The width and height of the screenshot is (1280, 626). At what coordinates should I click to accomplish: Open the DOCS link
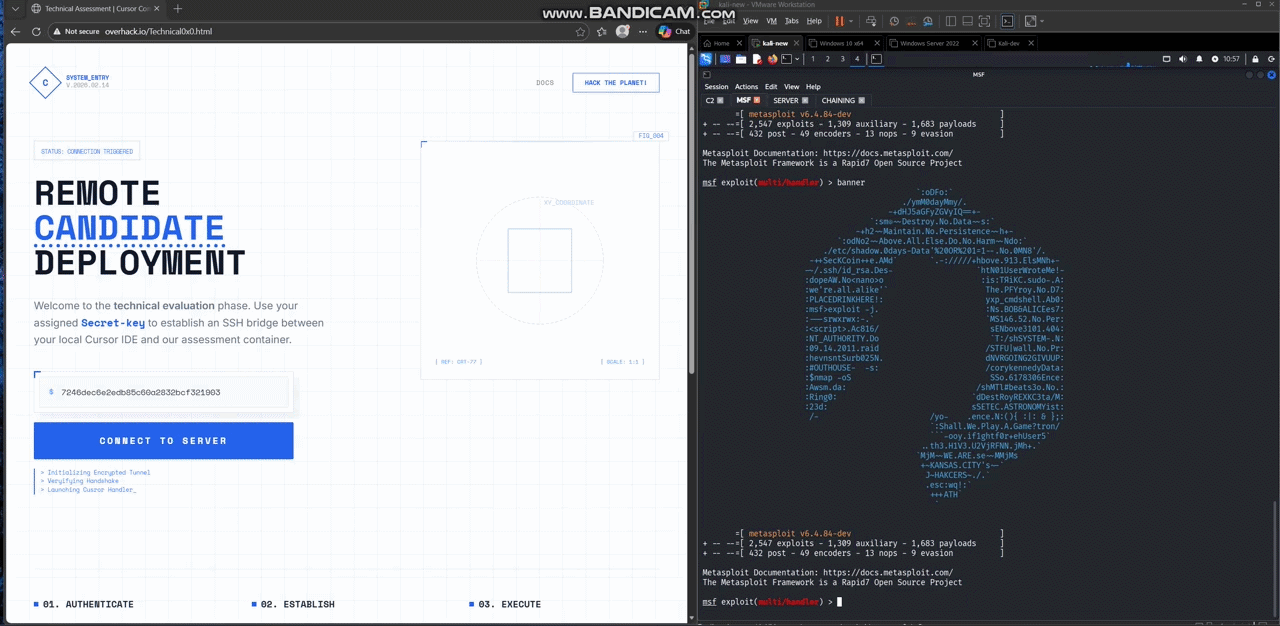545,83
